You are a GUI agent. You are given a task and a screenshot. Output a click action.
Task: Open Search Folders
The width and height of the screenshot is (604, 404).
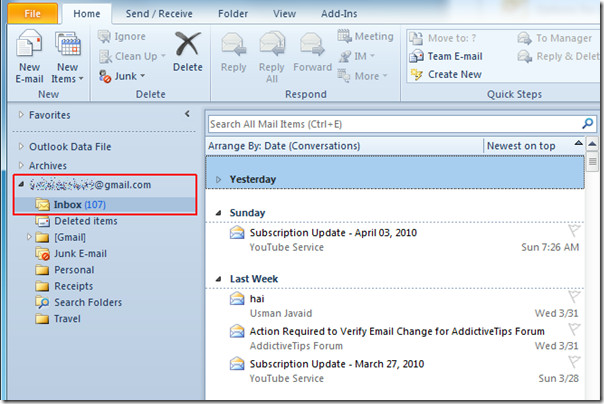78,302
